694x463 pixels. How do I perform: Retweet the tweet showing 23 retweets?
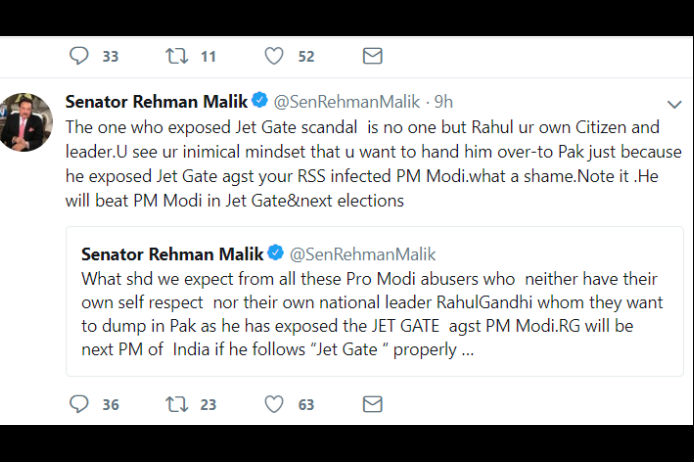click(x=177, y=404)
